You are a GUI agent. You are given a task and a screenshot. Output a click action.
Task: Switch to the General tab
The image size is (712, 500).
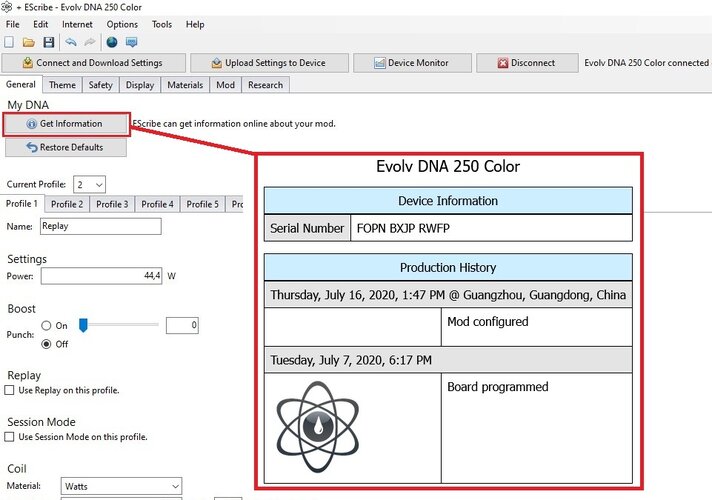[x=21, y=84]
